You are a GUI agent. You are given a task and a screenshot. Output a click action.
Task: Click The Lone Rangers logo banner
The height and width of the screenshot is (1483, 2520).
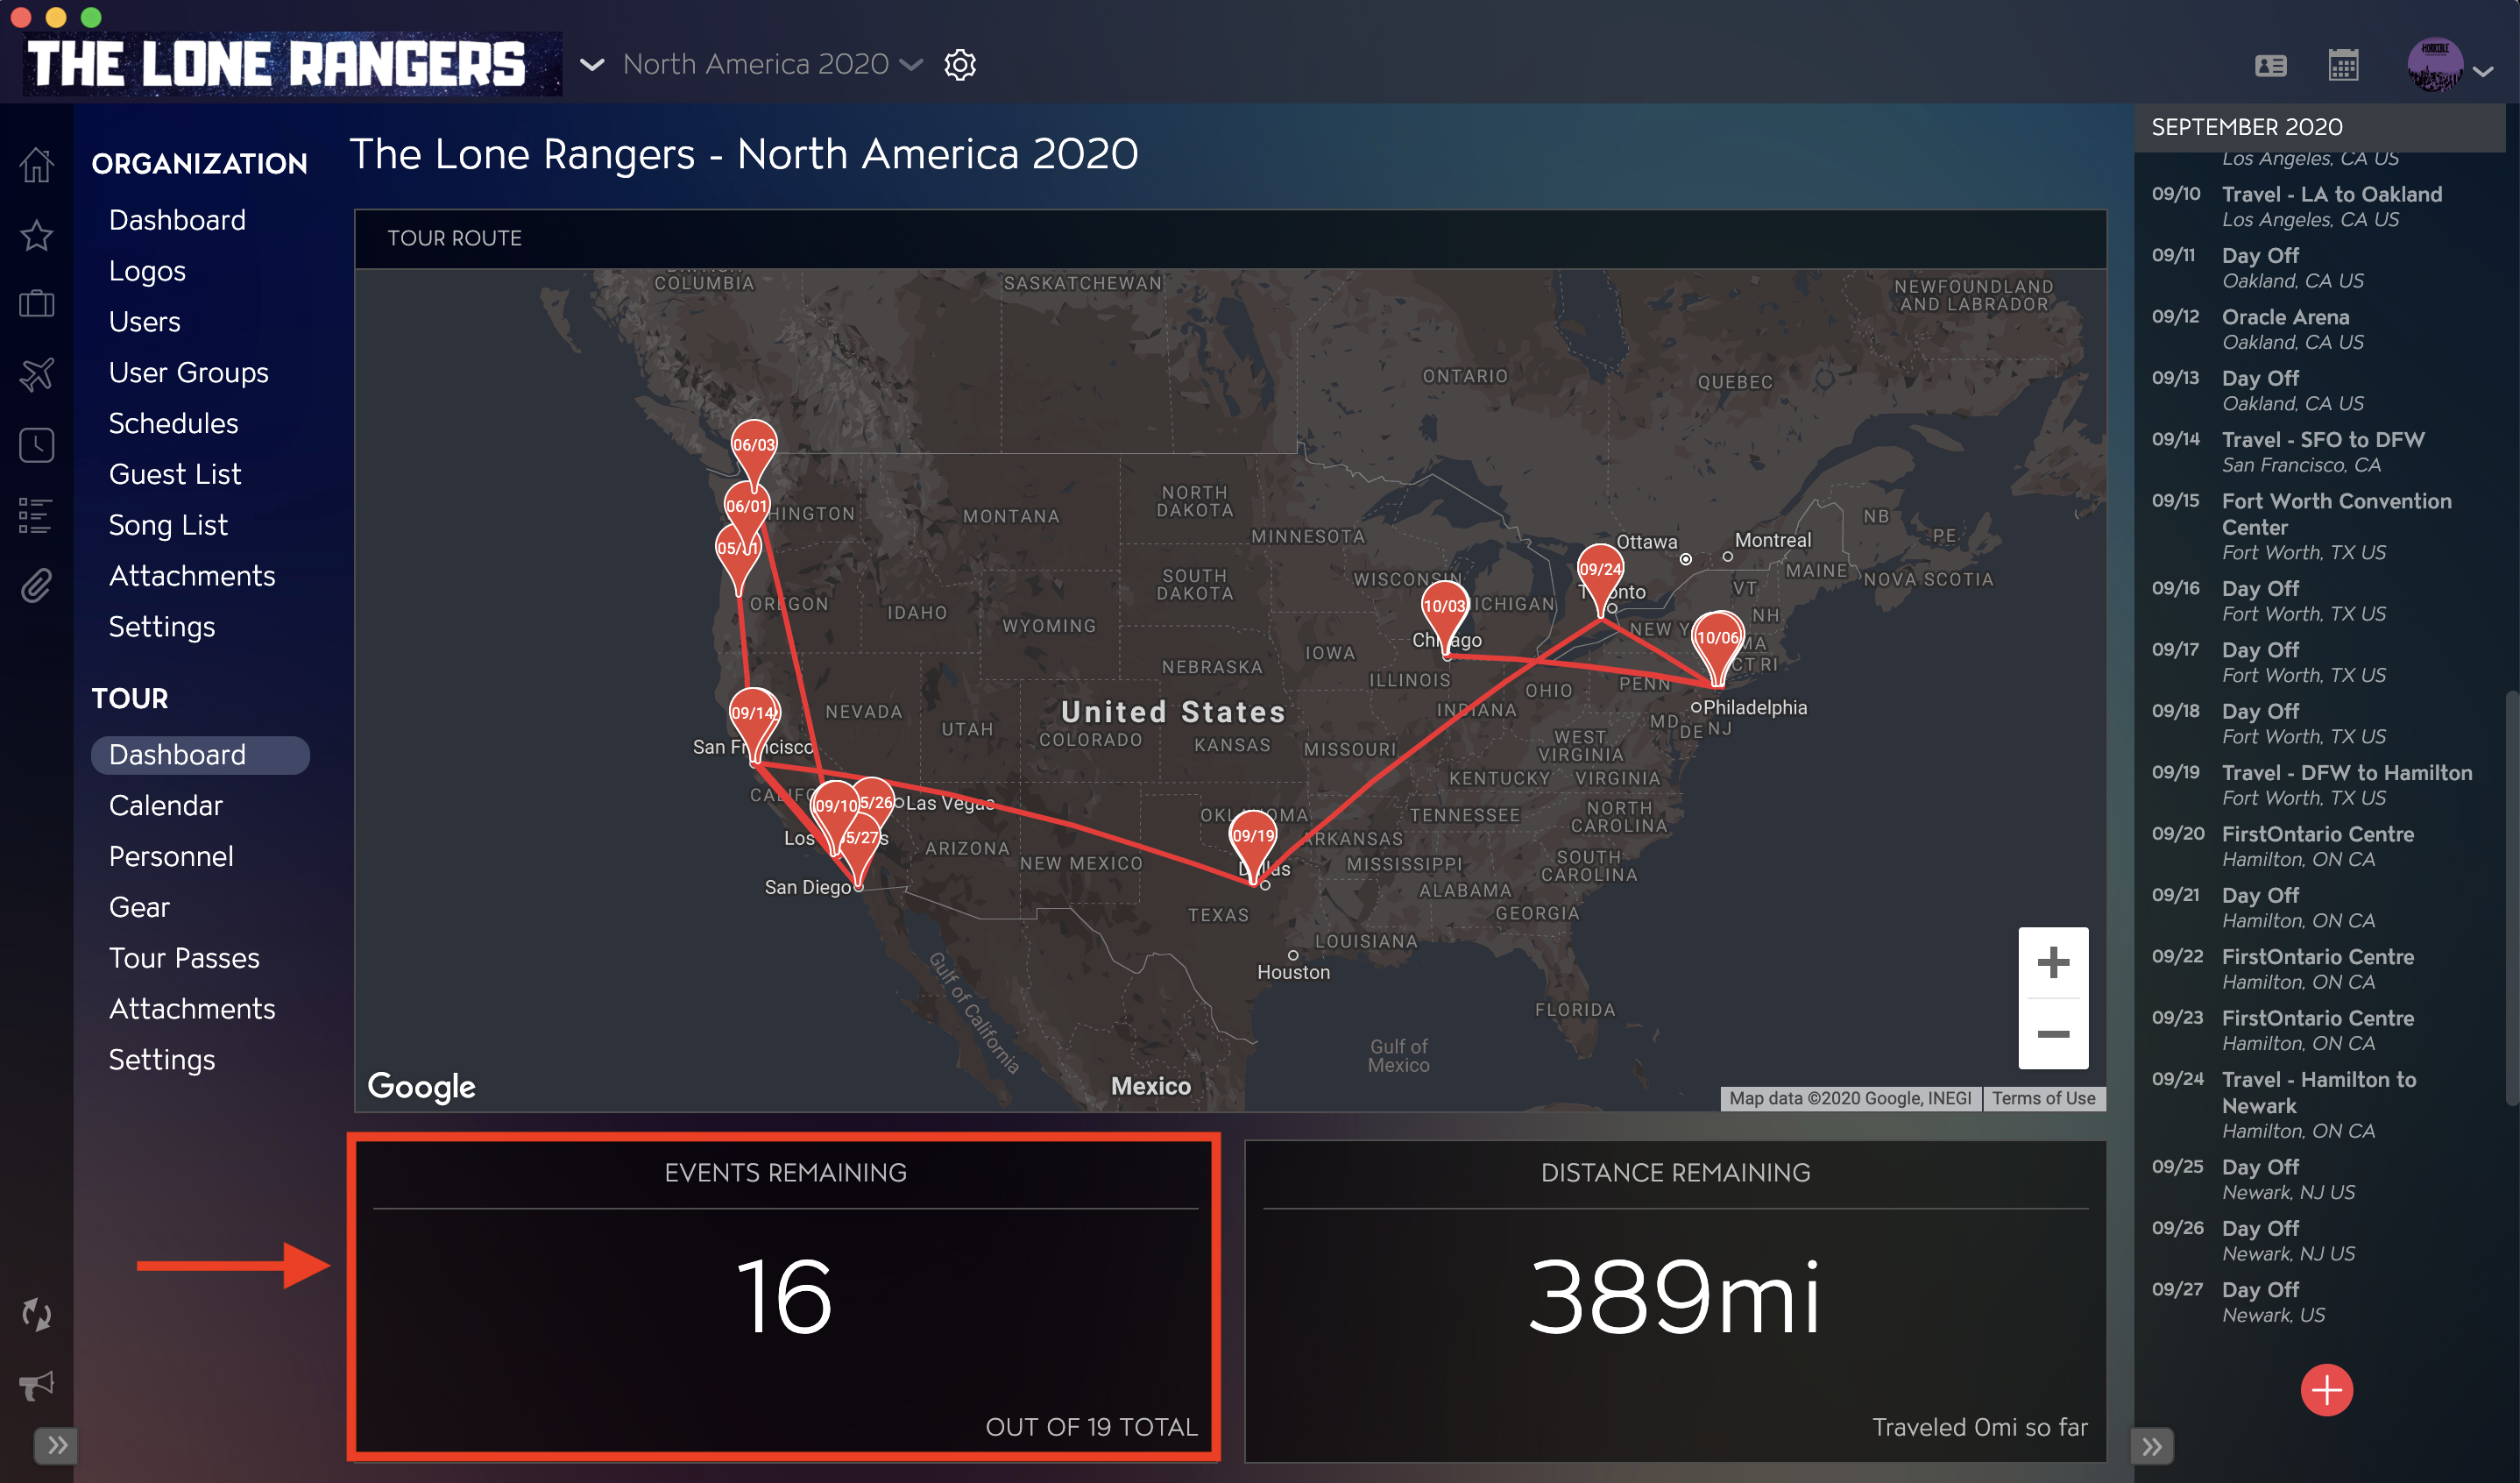[x=291, y=64]
